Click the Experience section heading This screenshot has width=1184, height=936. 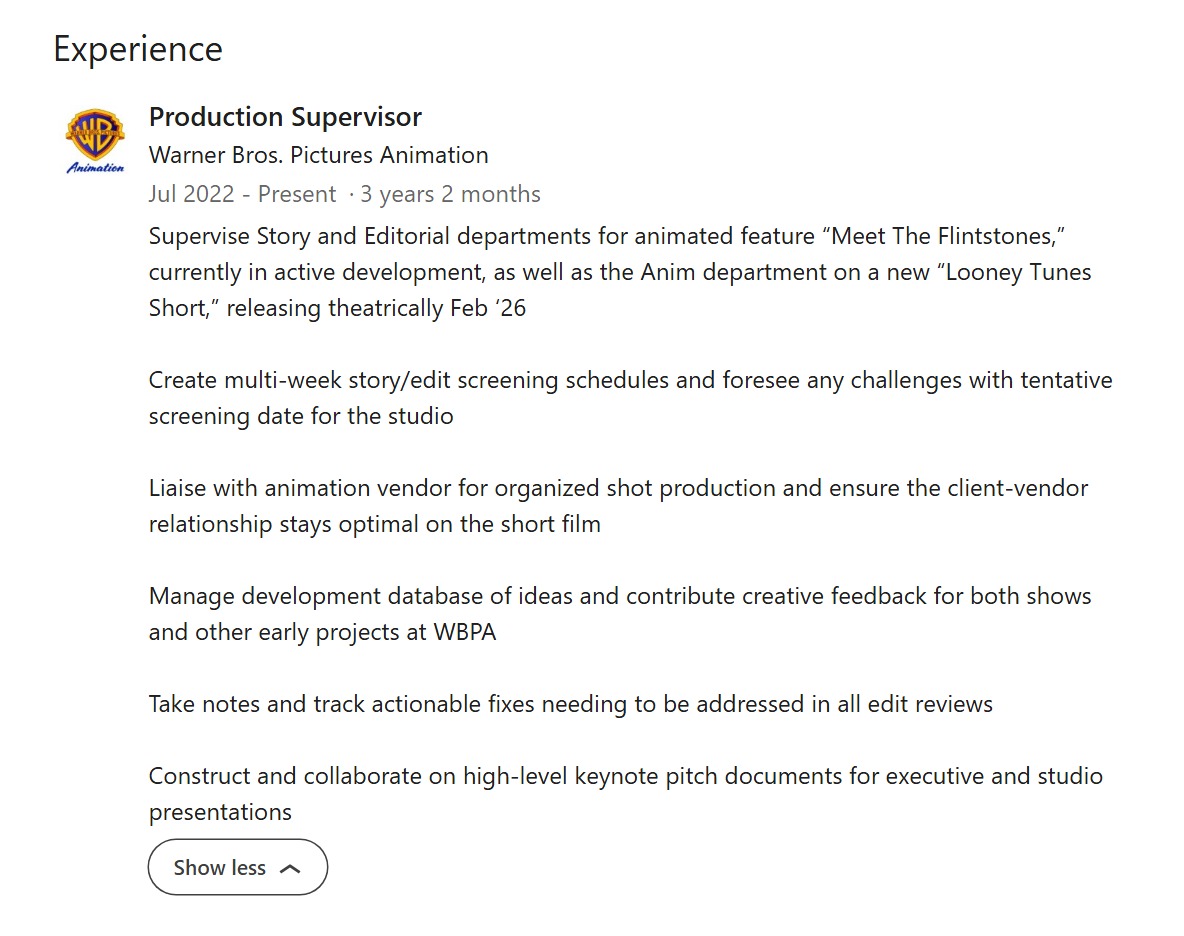click(138, 49)
